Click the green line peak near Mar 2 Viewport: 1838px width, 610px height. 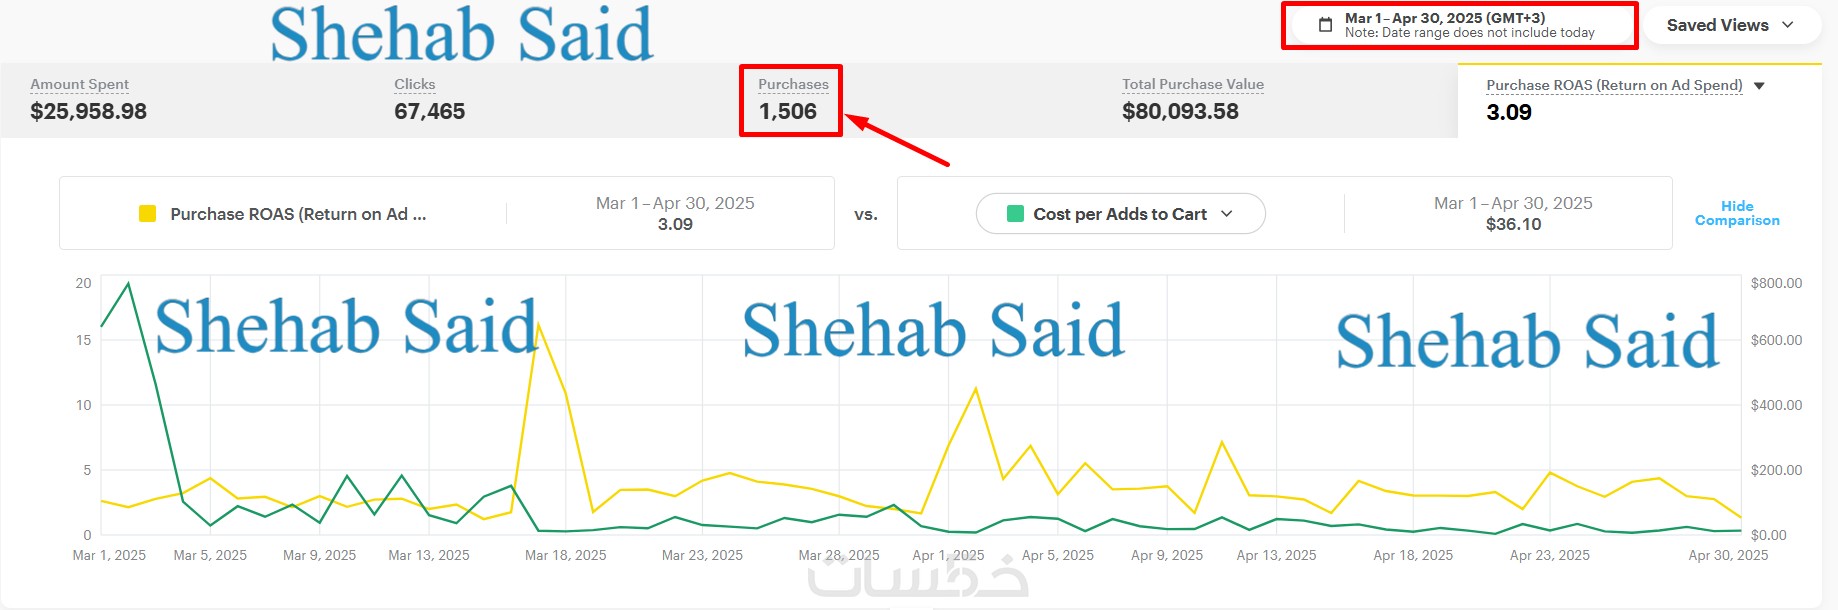[x=128, y=284]
